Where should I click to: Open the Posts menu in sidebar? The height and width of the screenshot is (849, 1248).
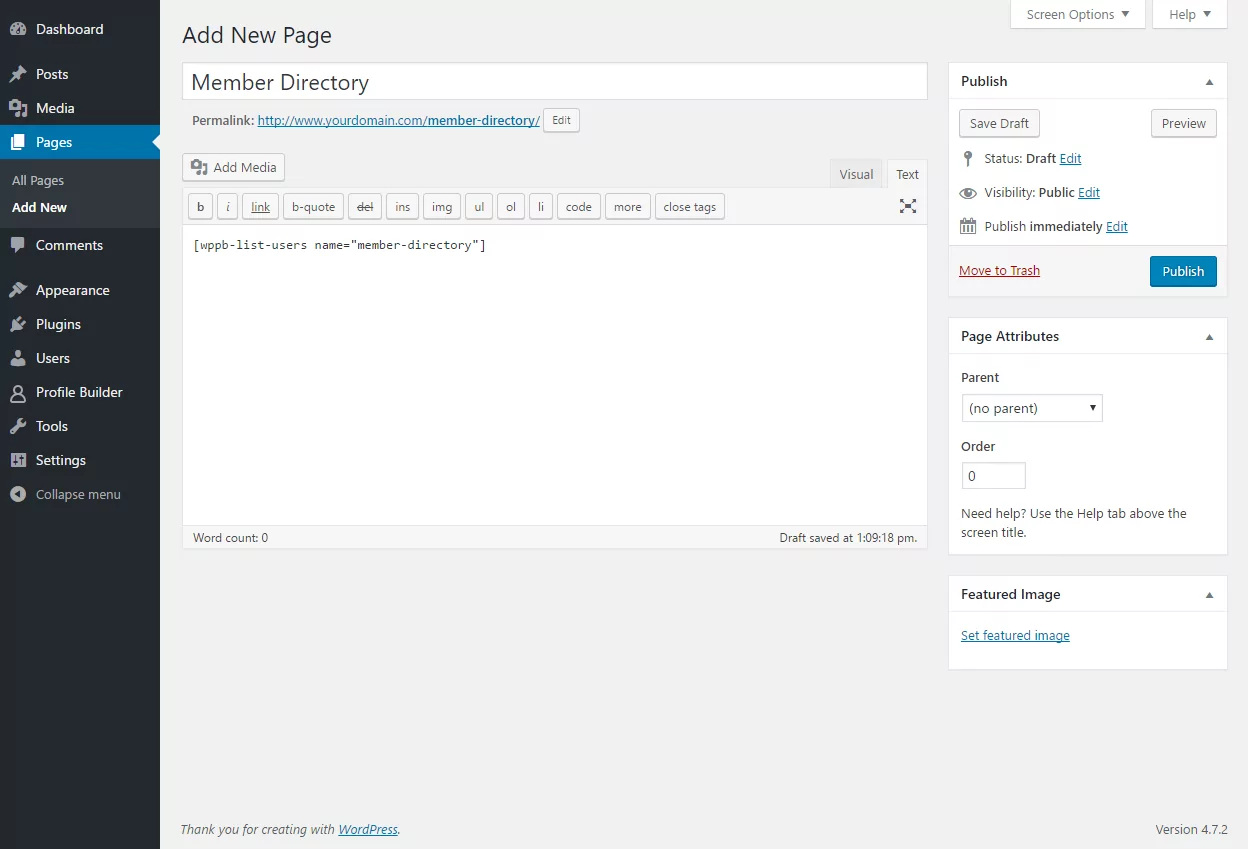tap(52, 74)
